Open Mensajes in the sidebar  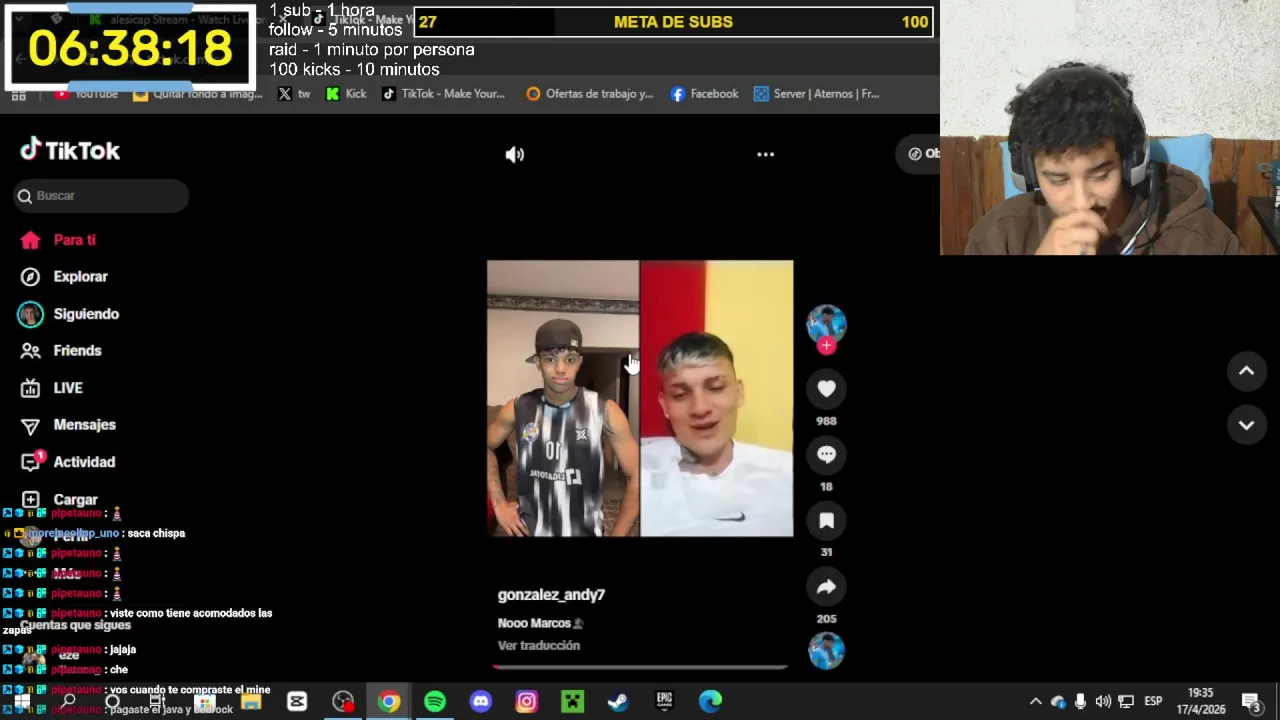point(84,425)
